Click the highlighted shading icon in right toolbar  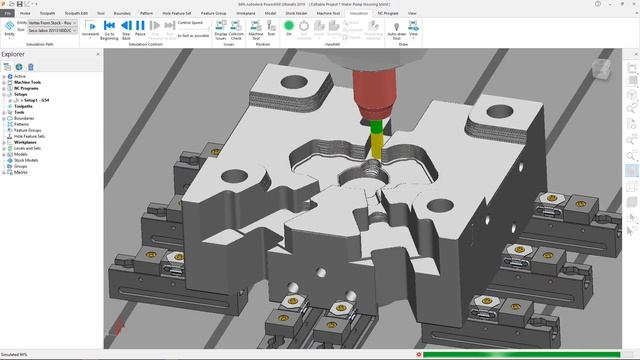(632, 171)
